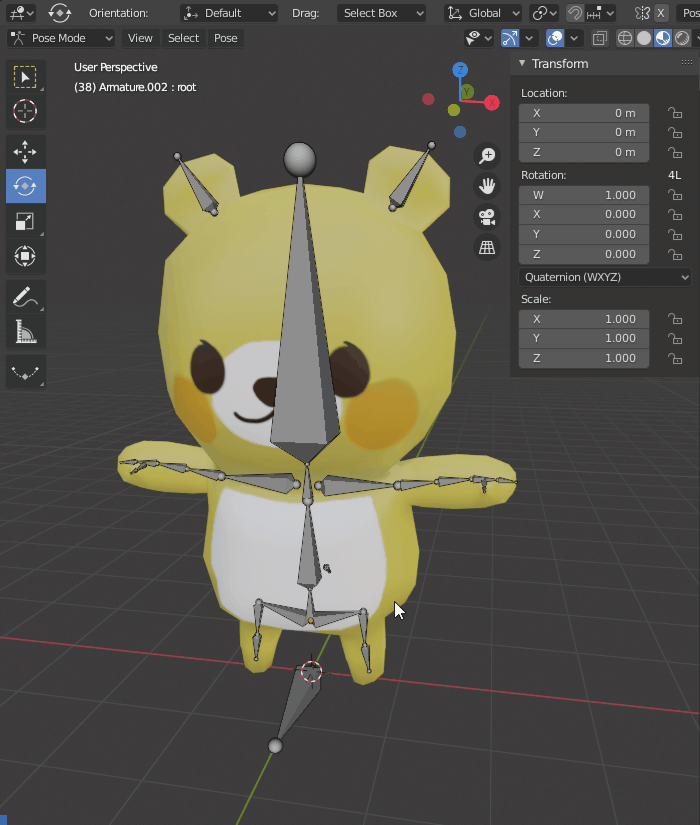This screenshot has width=700, height=825.
Task: Click the Rotation Y value field
Action: pos(584,234)
